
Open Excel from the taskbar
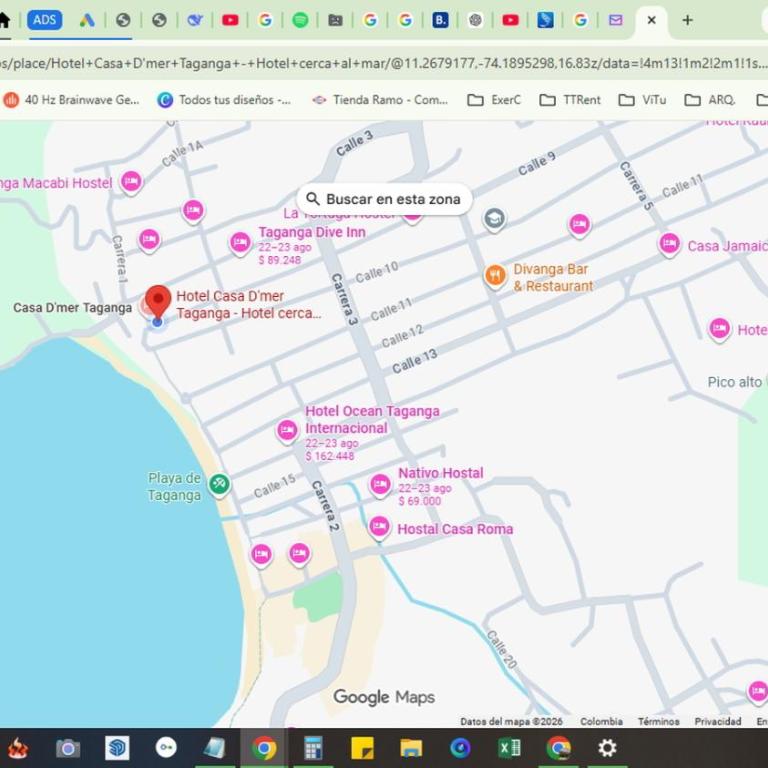click(509, 748)
